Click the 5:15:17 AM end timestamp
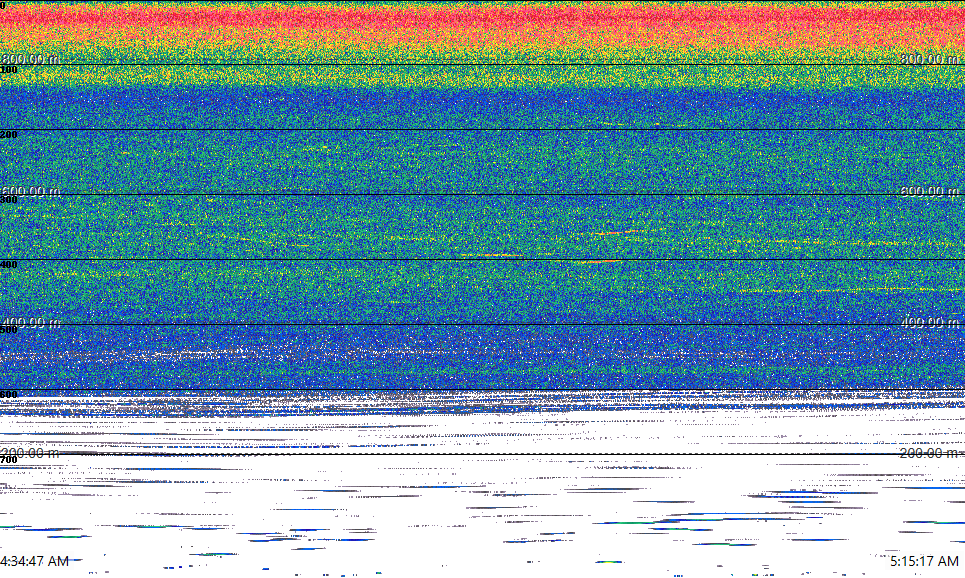Viewport: 965px width, 578px height. point(926,561)
